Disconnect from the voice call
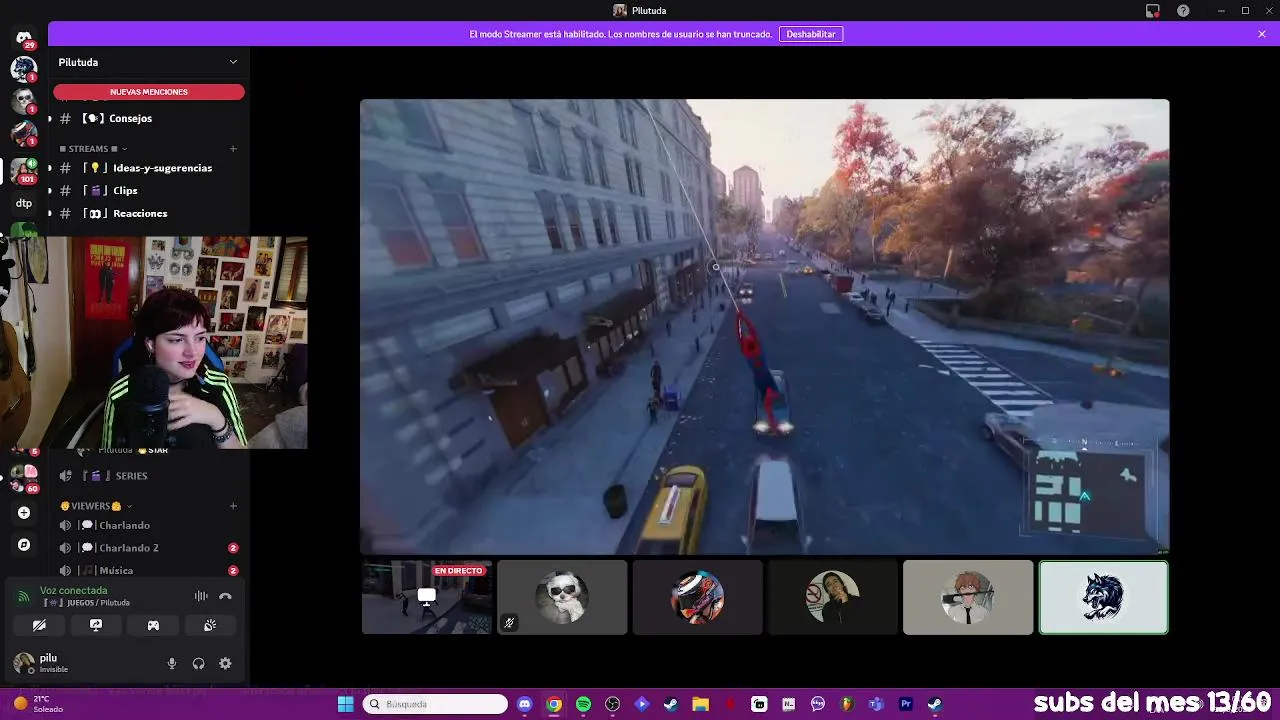This screenshot has width=1280, height=720. click(x=225, y=596)
